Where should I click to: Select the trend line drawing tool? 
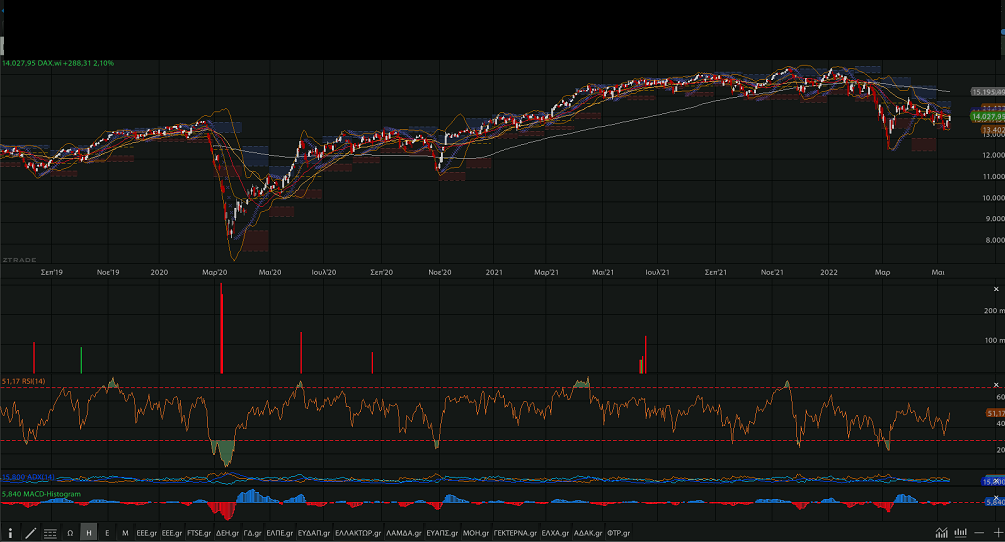point(30,532)
